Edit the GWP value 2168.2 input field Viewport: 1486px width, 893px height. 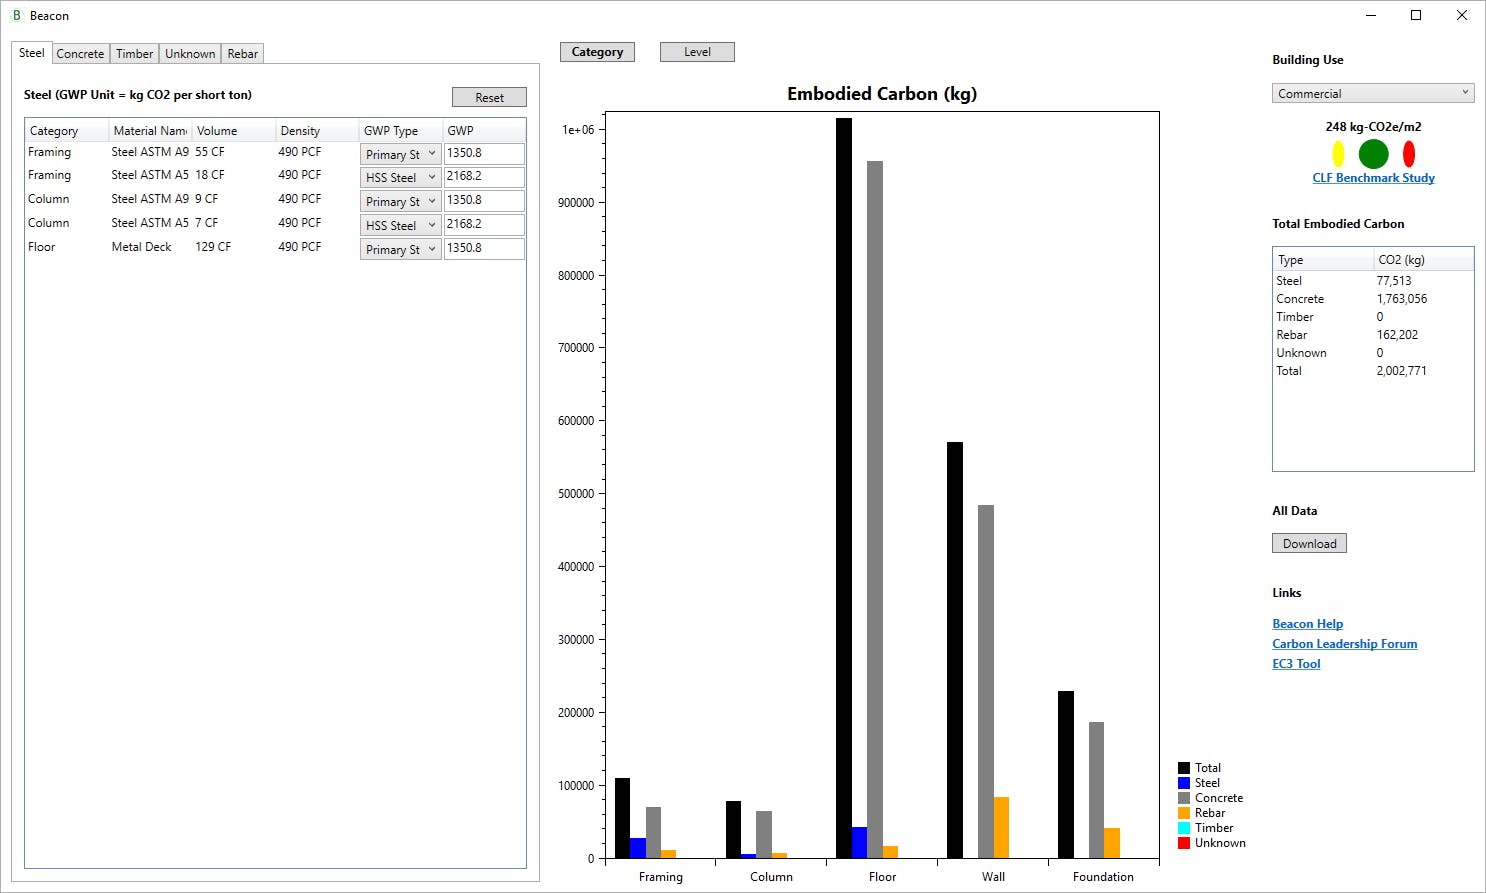[484, 177]
